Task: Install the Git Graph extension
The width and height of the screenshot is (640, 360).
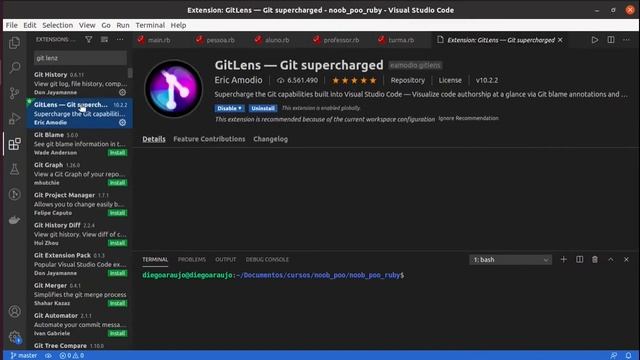Action: pos(117,183)
